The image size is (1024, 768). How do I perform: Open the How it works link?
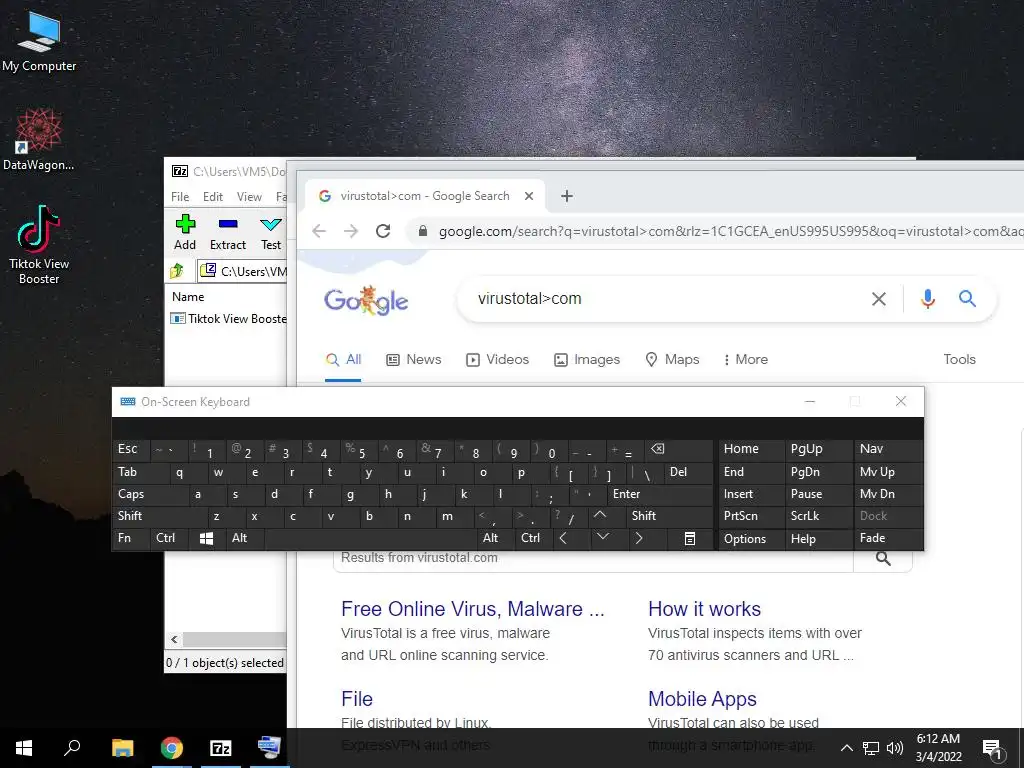click(x=705, y=609)
